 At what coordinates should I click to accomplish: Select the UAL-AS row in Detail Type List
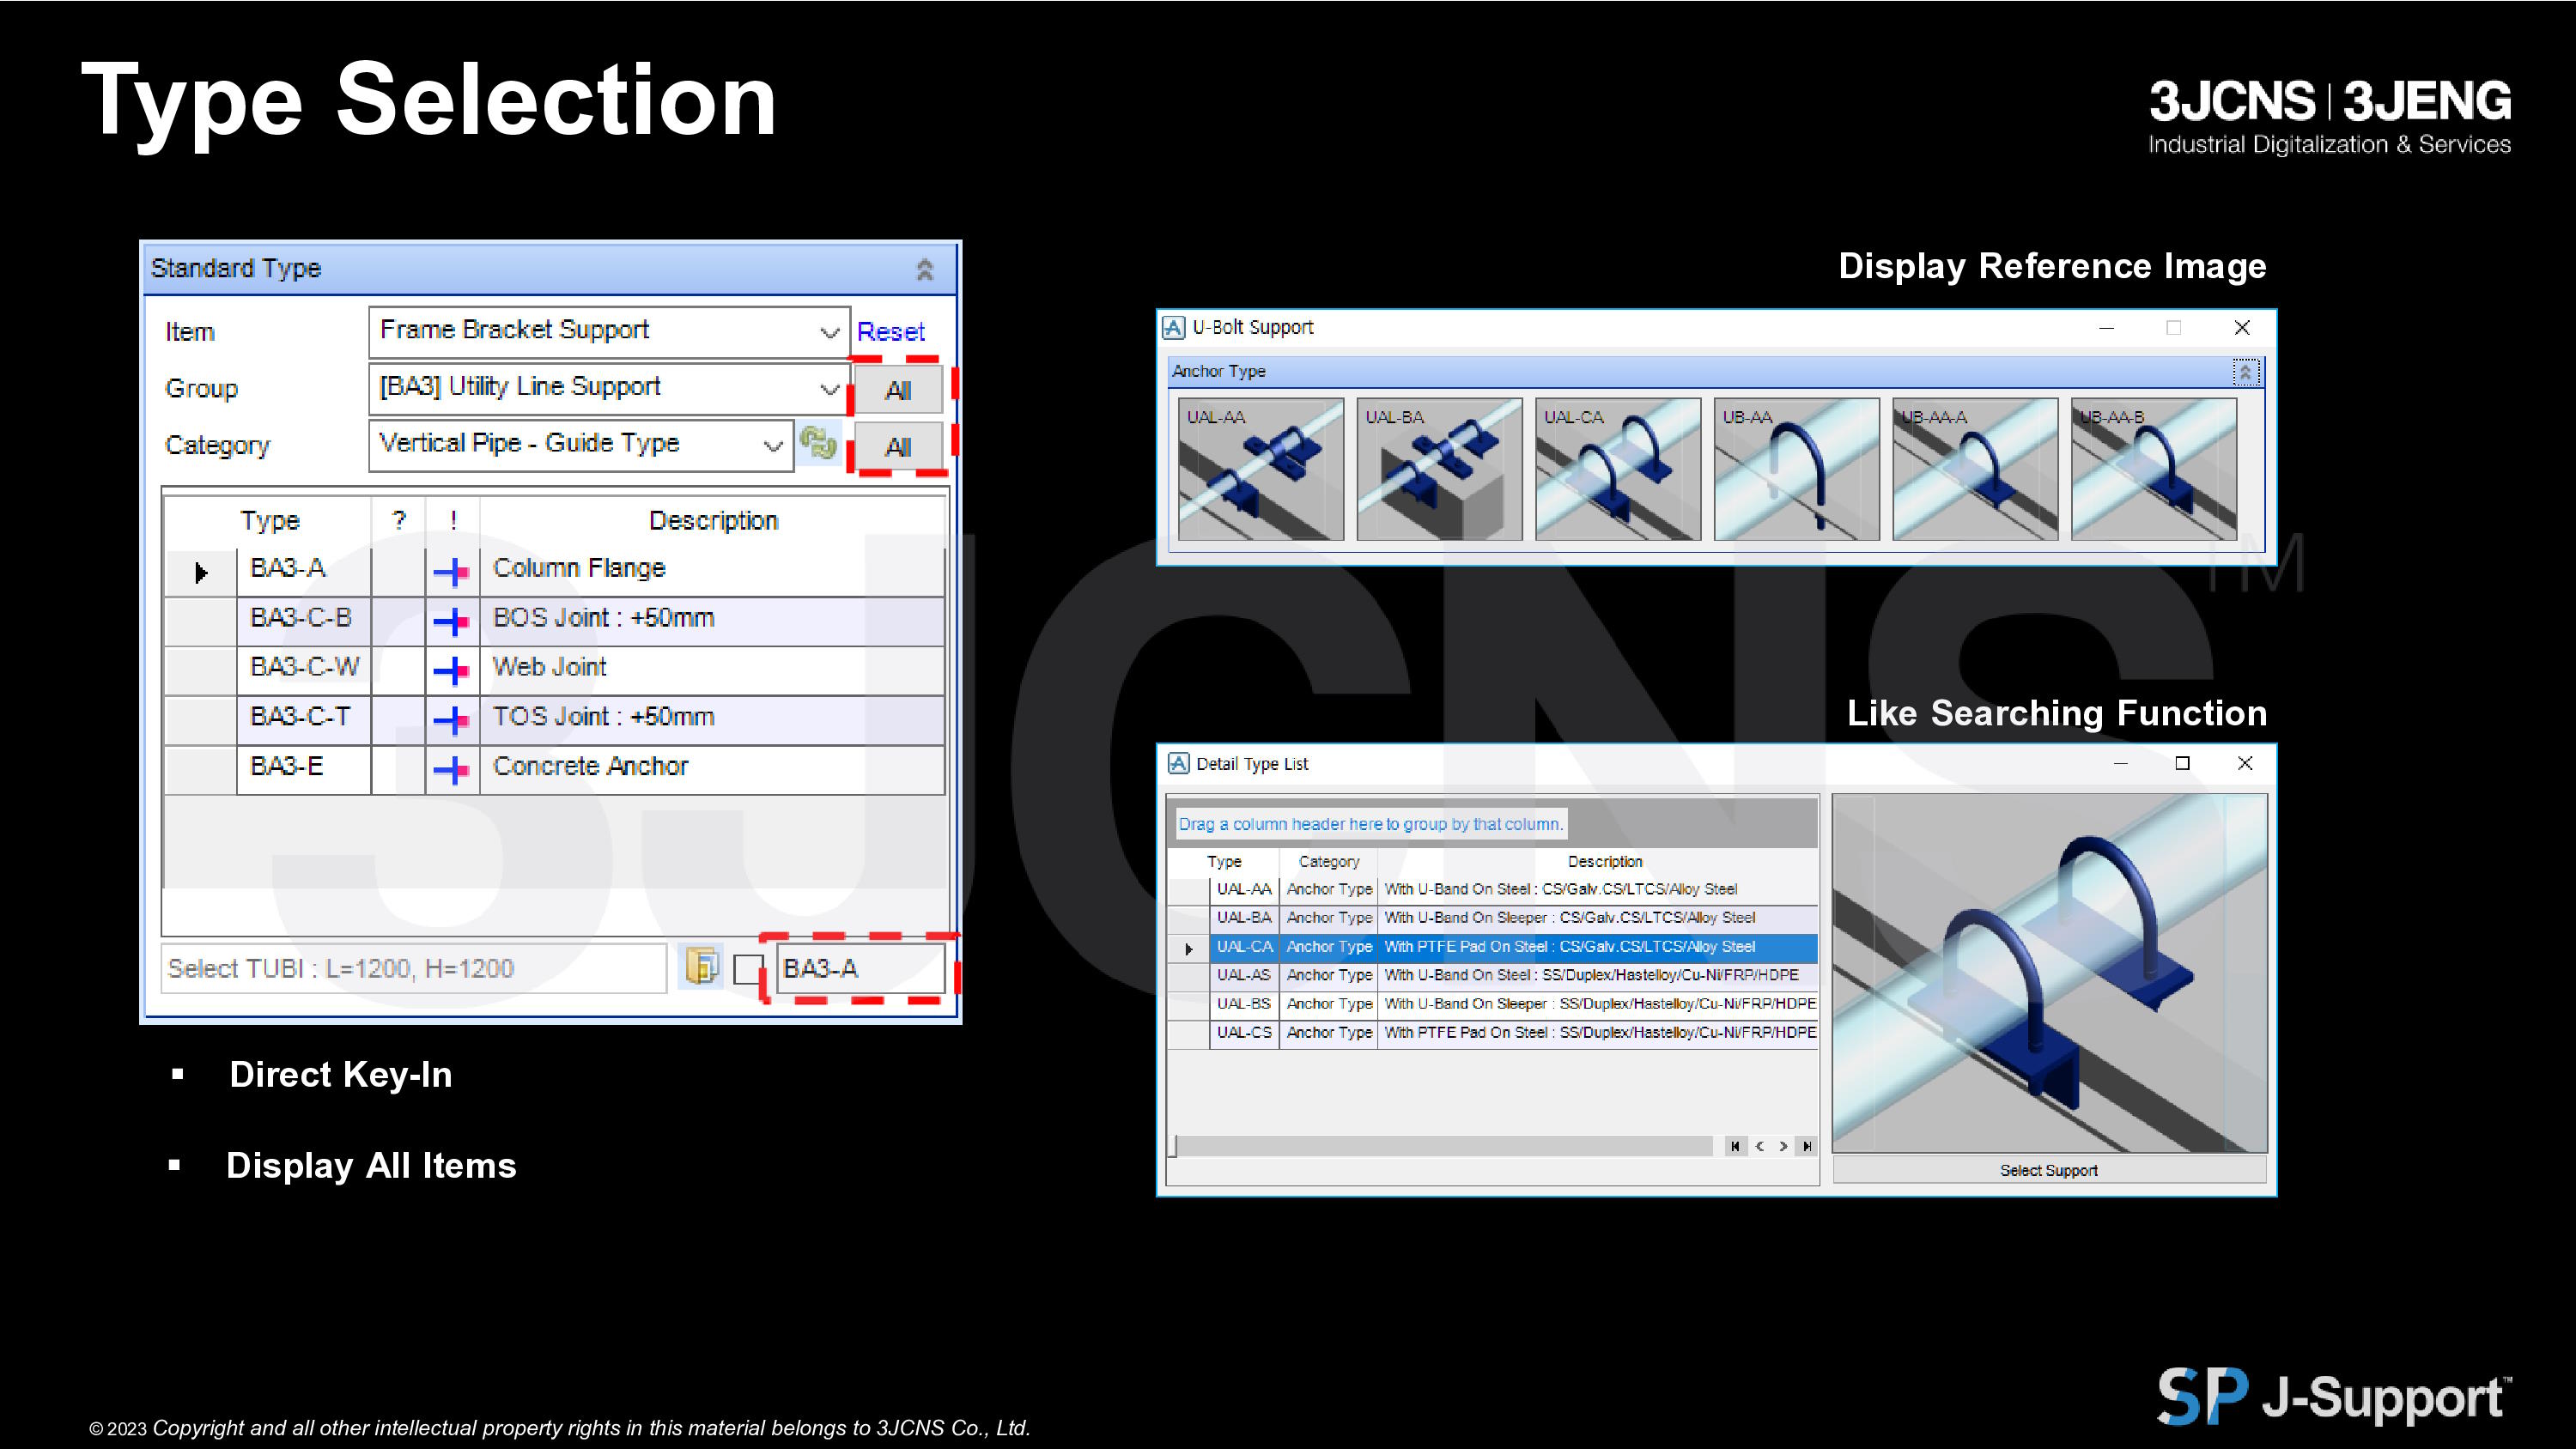[x=1492, y=975]
